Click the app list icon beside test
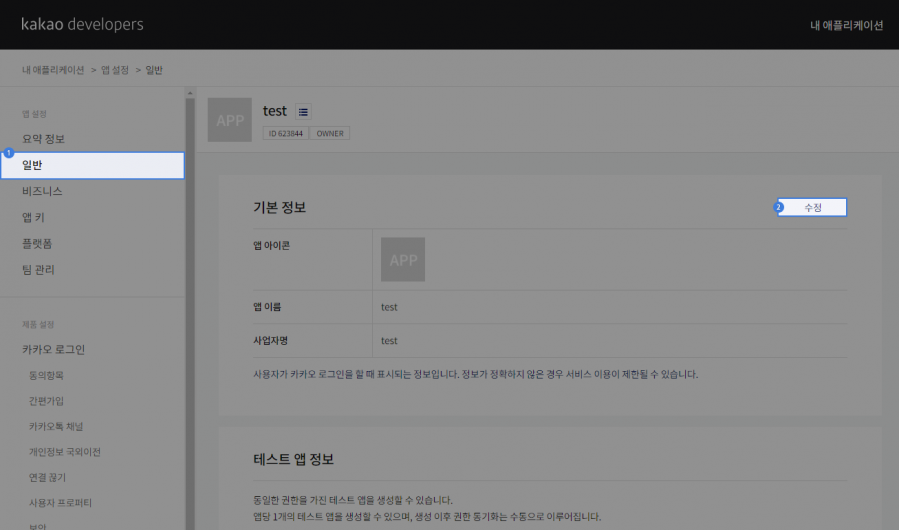Screen dimensions: 899x530 click(304, 111)
